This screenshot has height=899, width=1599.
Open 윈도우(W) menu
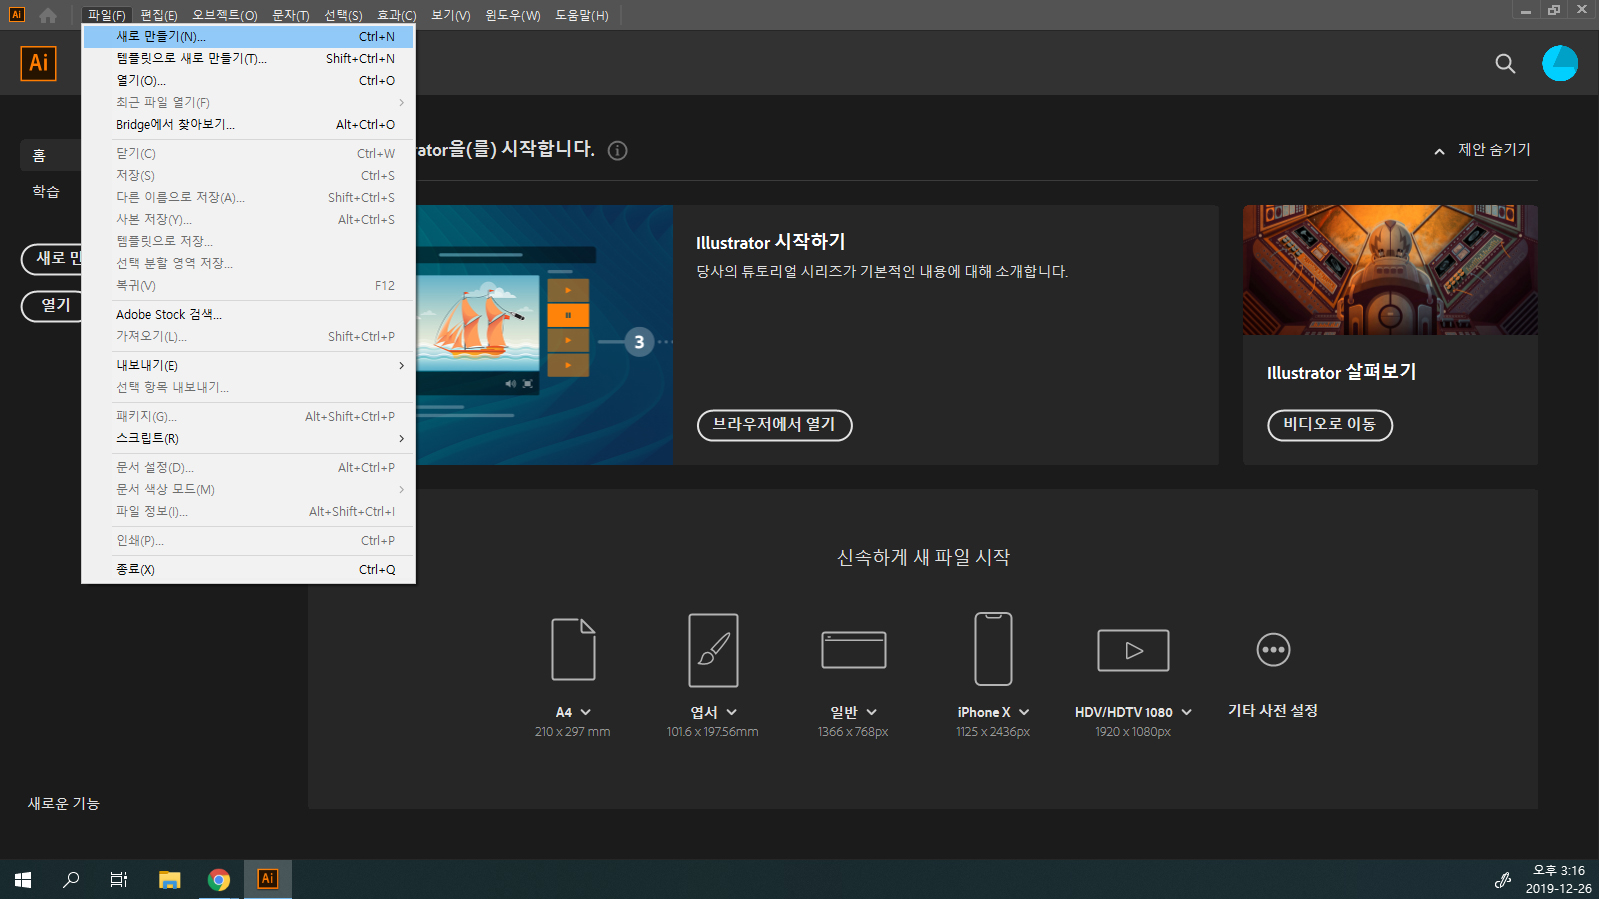coord(513,15)
